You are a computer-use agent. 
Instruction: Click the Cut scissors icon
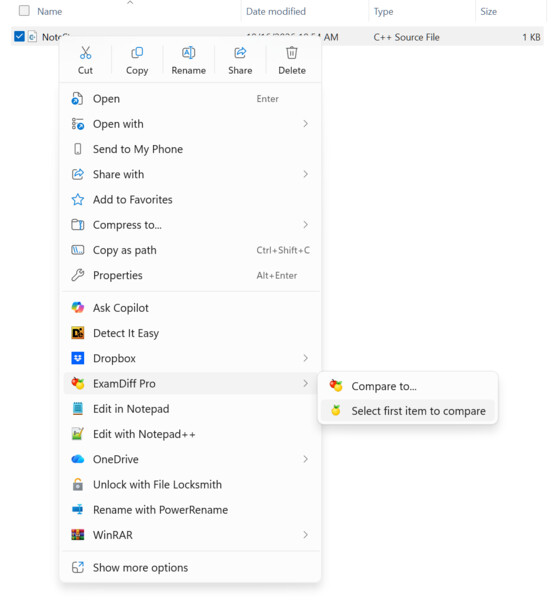coord(85,53)
